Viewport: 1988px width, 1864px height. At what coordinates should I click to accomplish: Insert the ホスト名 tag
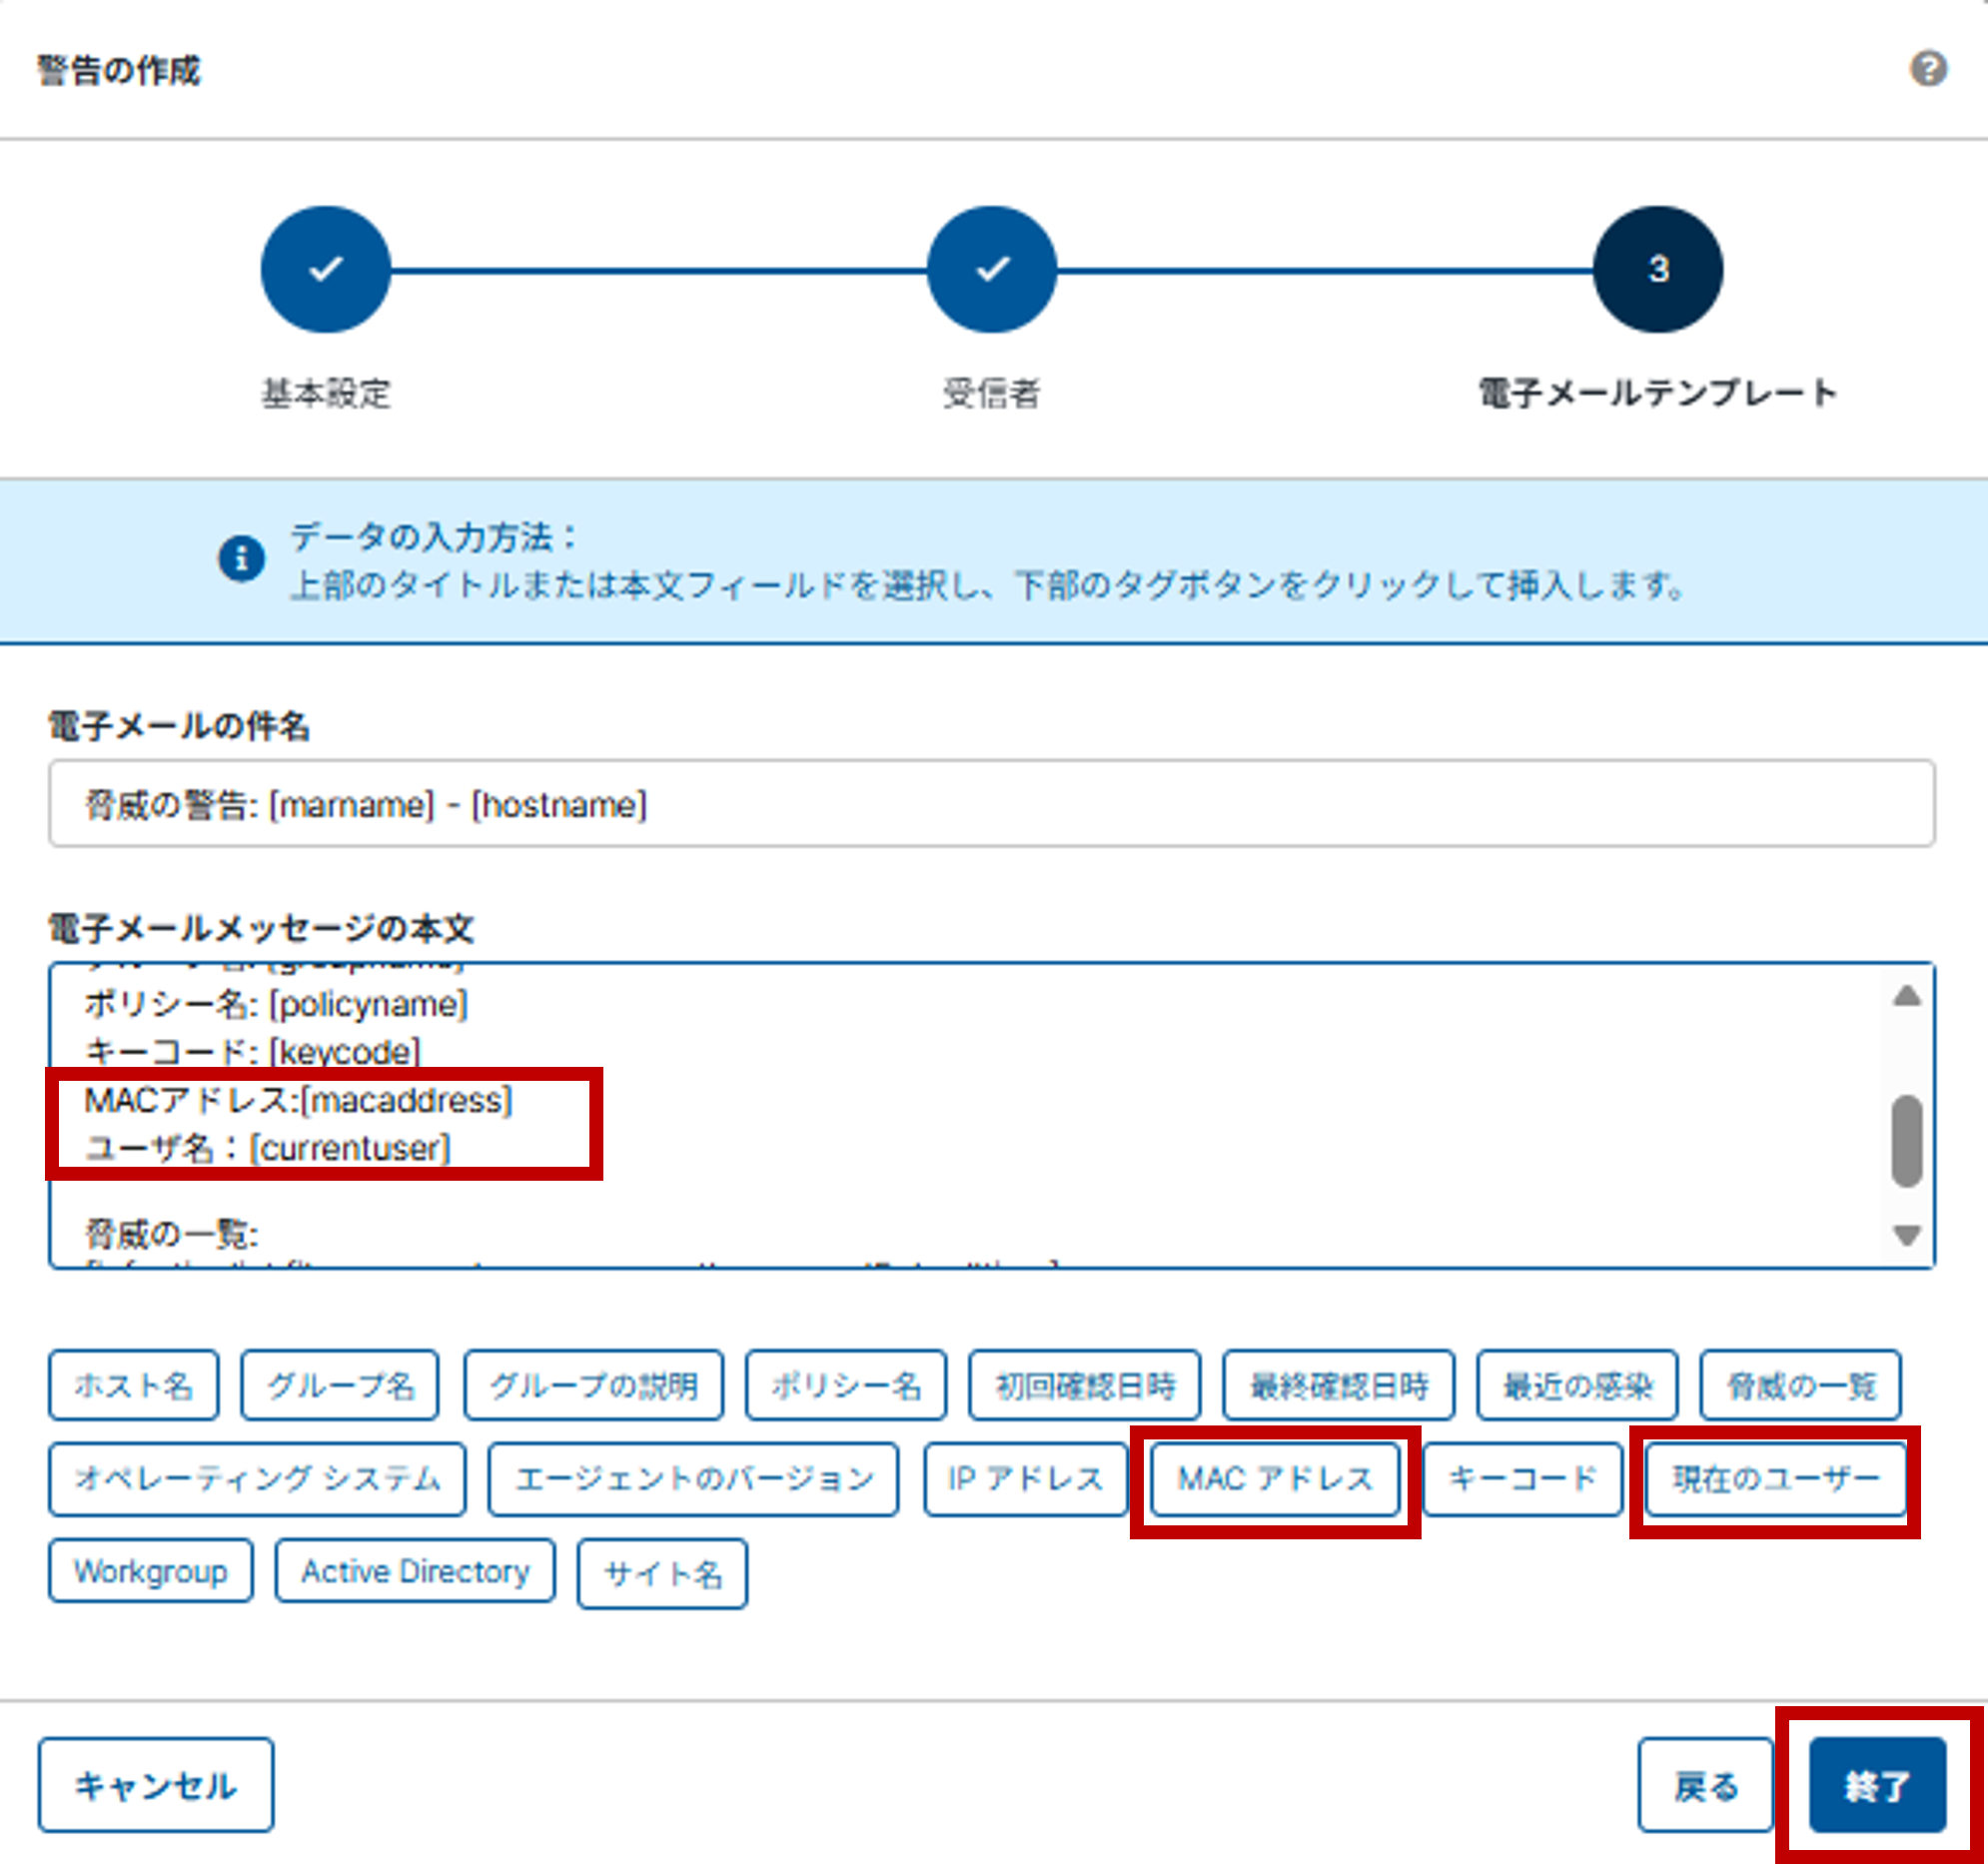133,1385
